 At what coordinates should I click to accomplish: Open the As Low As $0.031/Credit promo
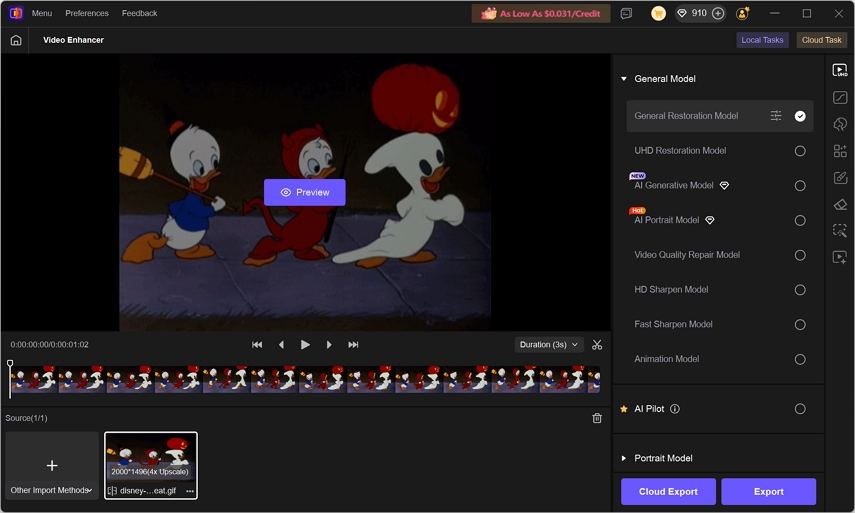541,14
